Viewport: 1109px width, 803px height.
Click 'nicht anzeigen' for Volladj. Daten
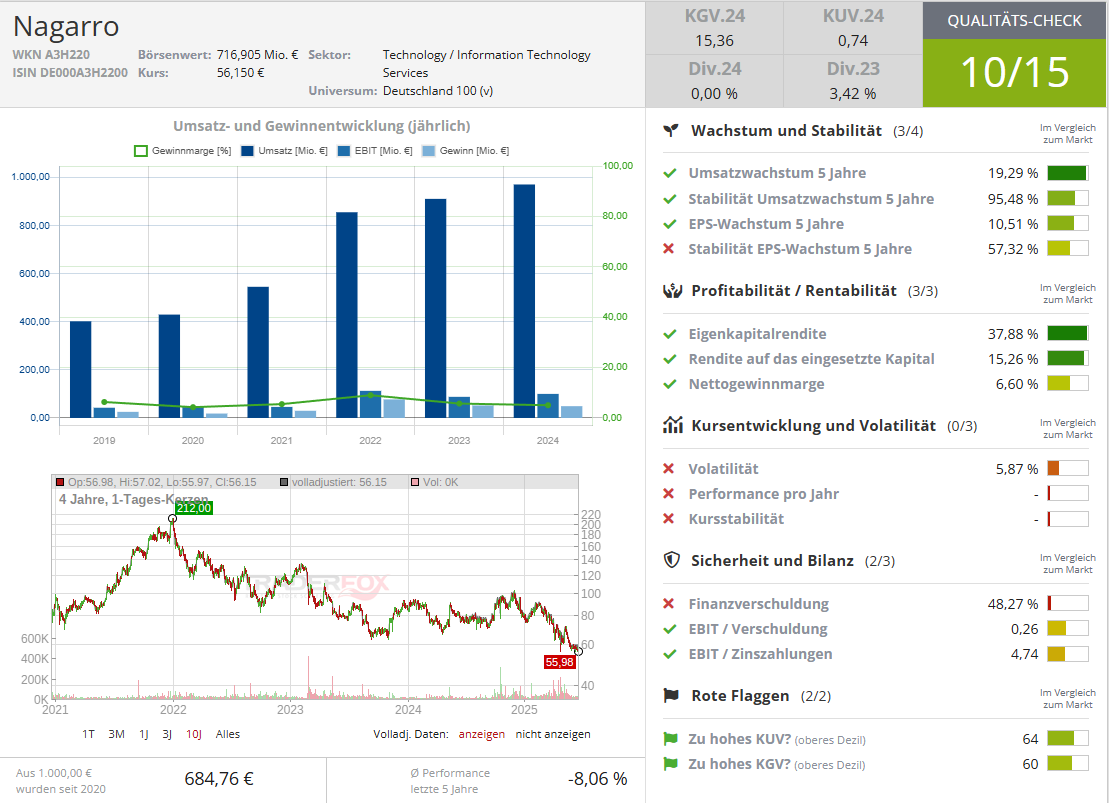point(553,734)
